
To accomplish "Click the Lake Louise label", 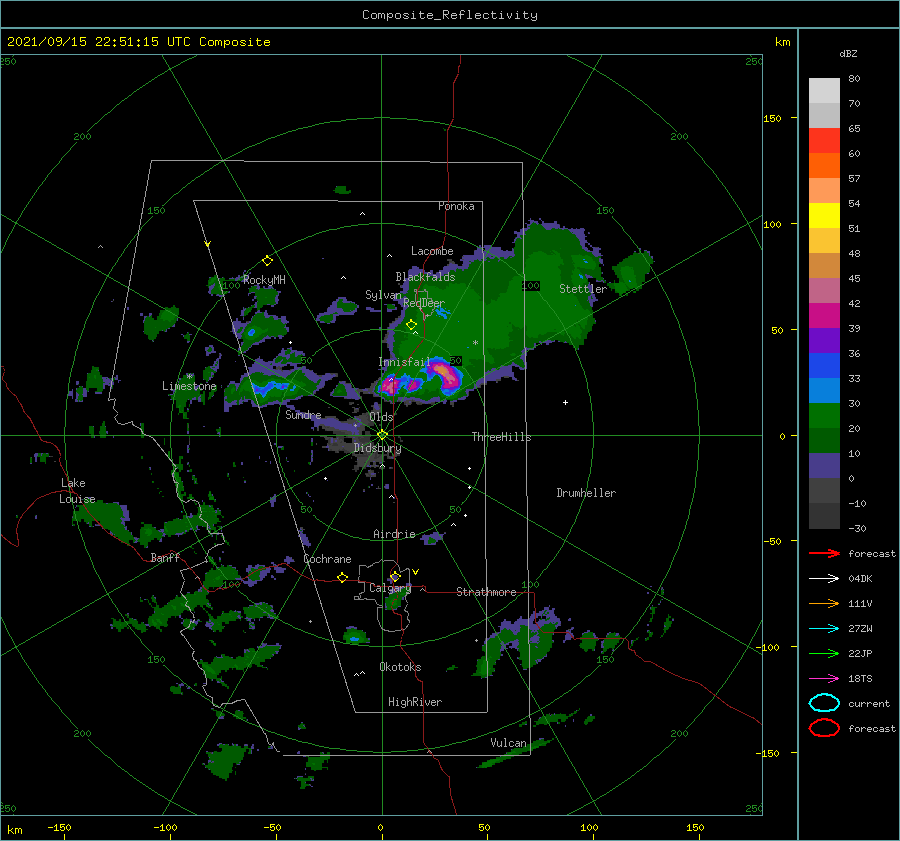I will (77, 491).
